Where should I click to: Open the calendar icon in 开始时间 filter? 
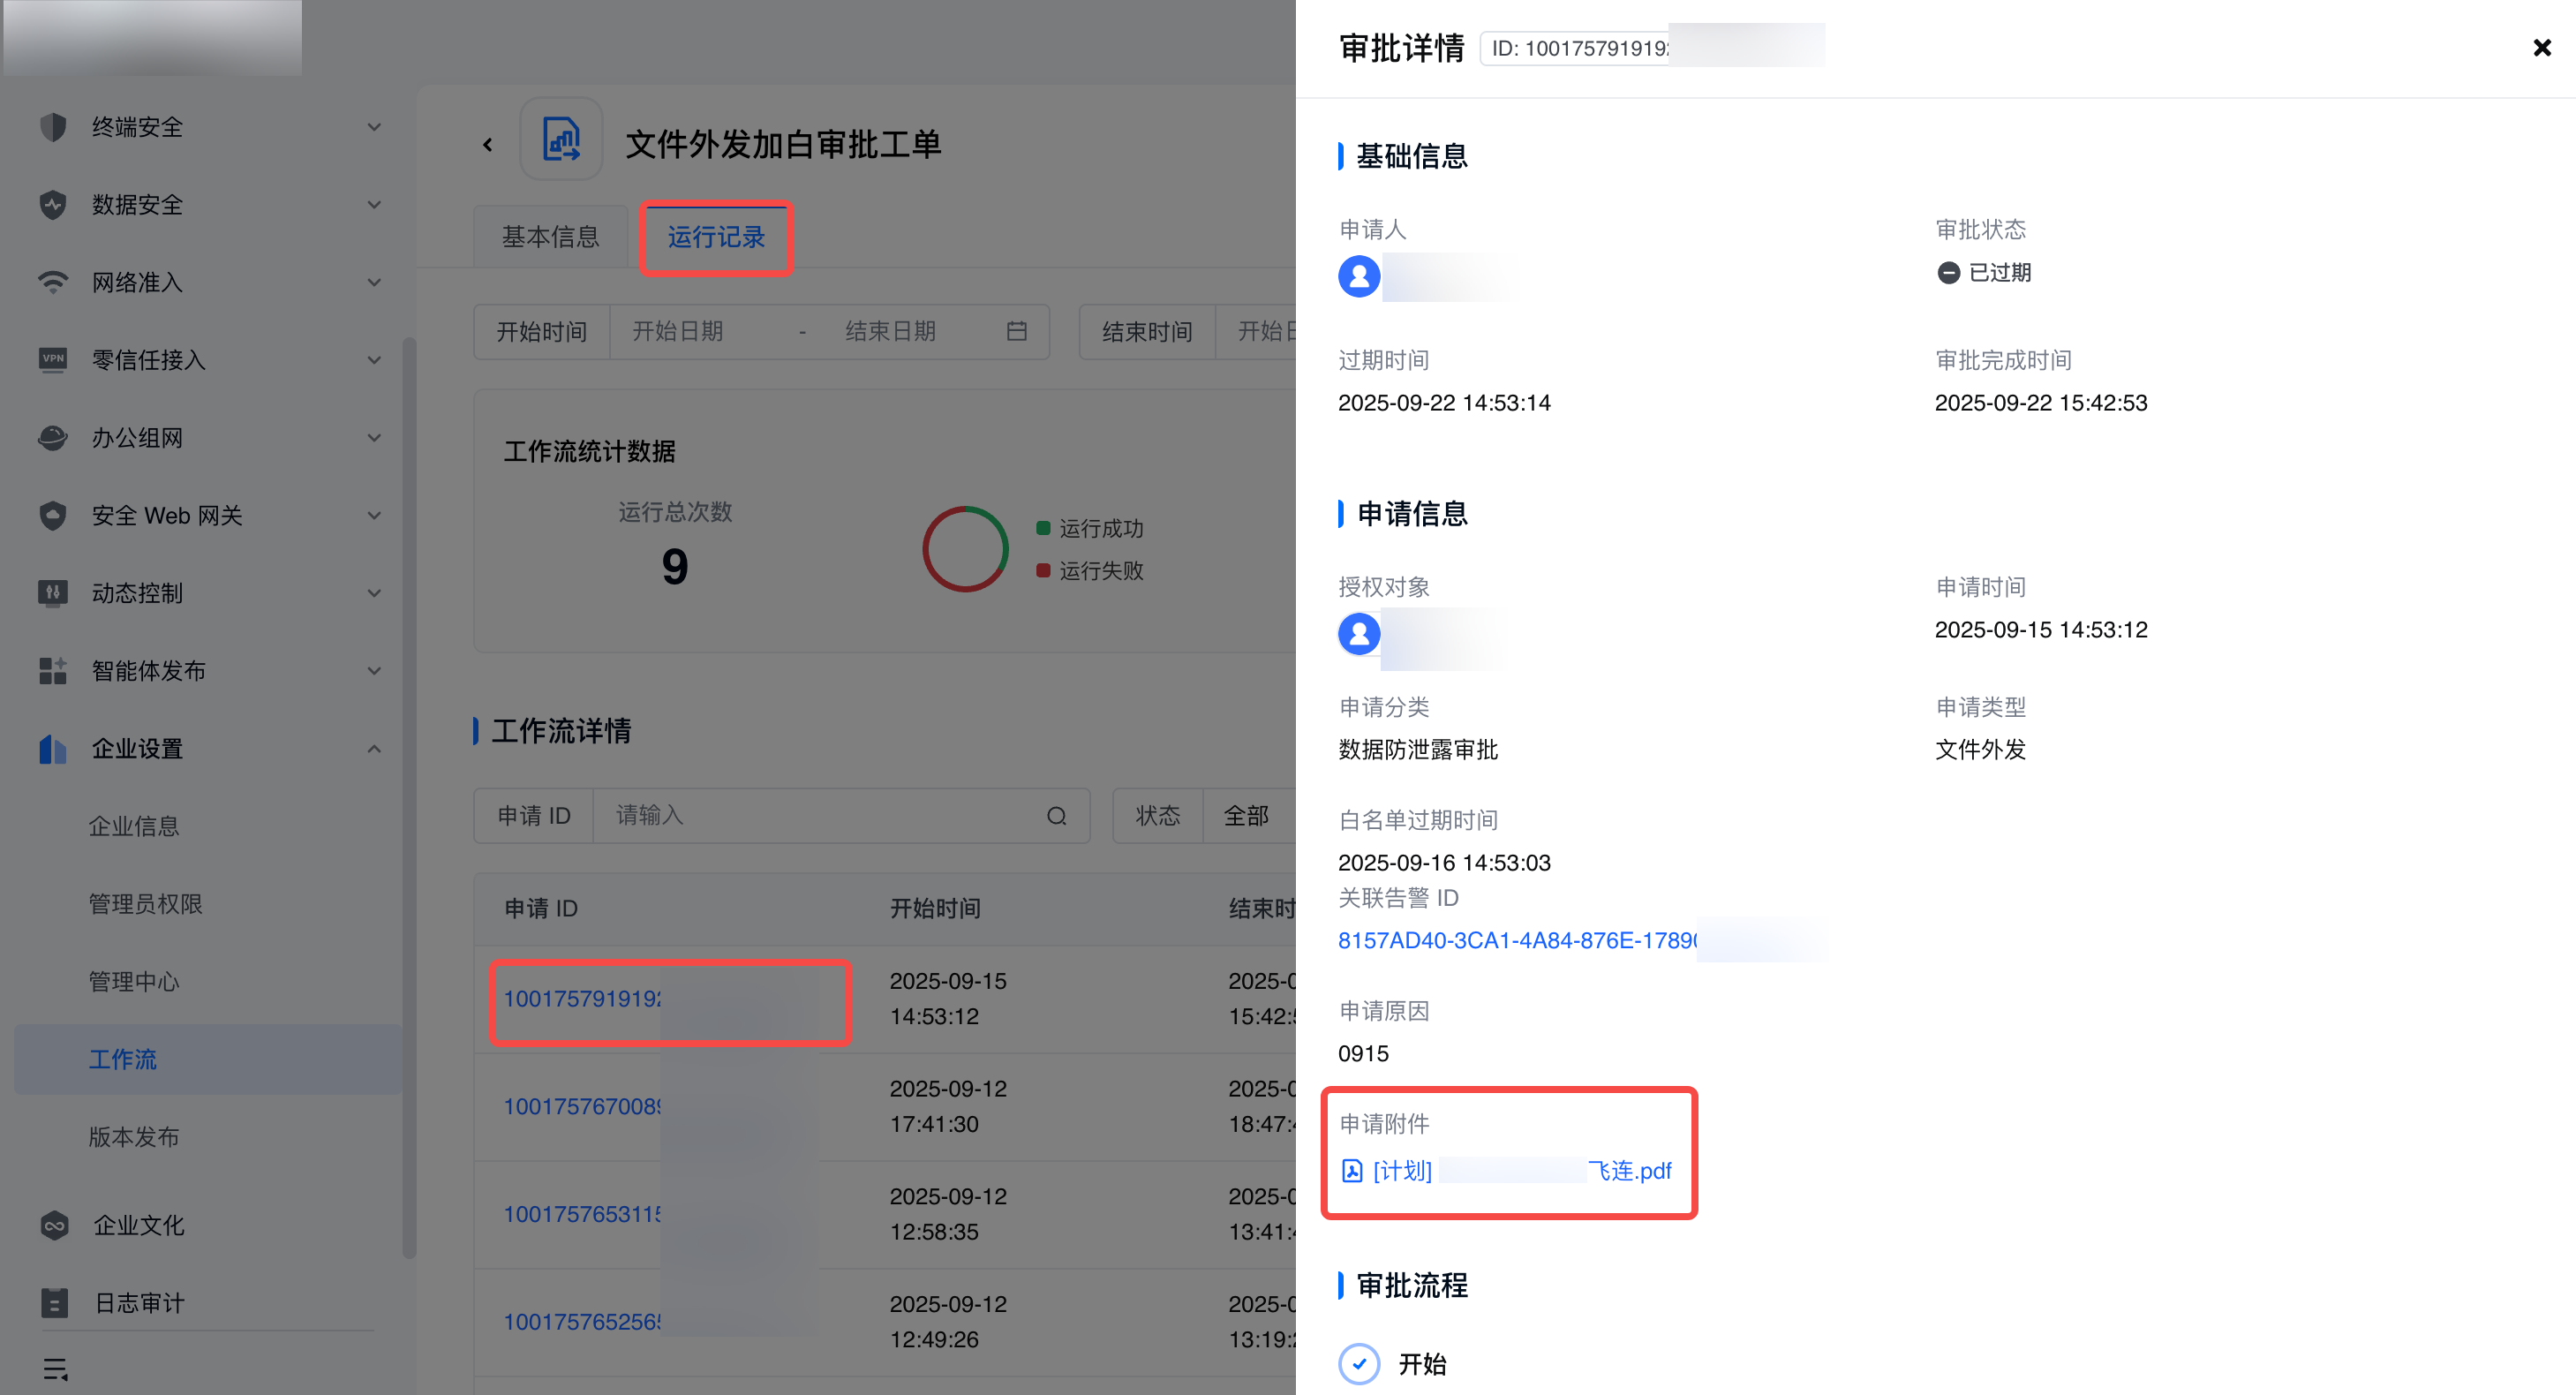[x=1017, y=331]
